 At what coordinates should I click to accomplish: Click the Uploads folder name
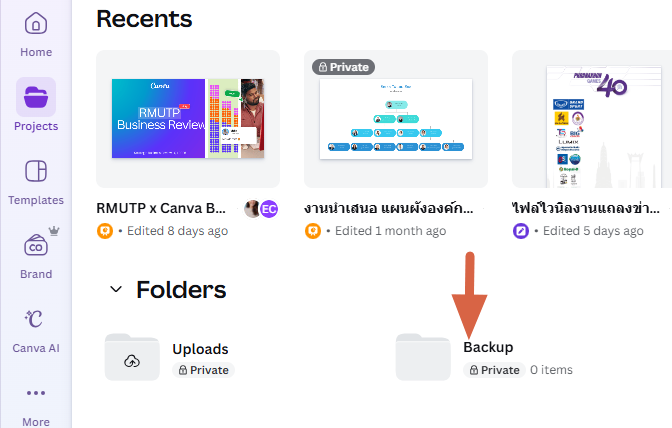coord(200,349)
